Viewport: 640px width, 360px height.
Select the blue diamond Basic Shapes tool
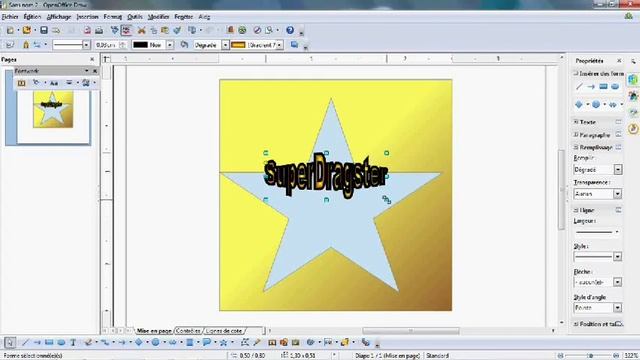pyautogui.click(x=139, y=342)
